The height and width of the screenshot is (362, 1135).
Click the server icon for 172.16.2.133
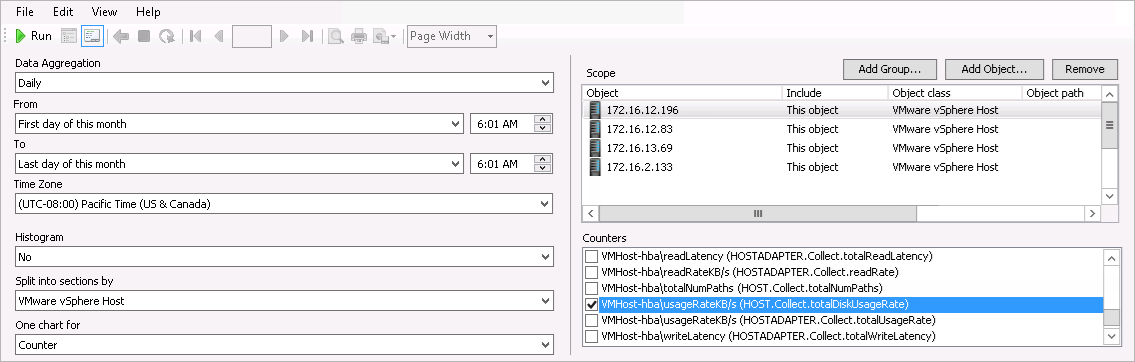click(595, 167)
